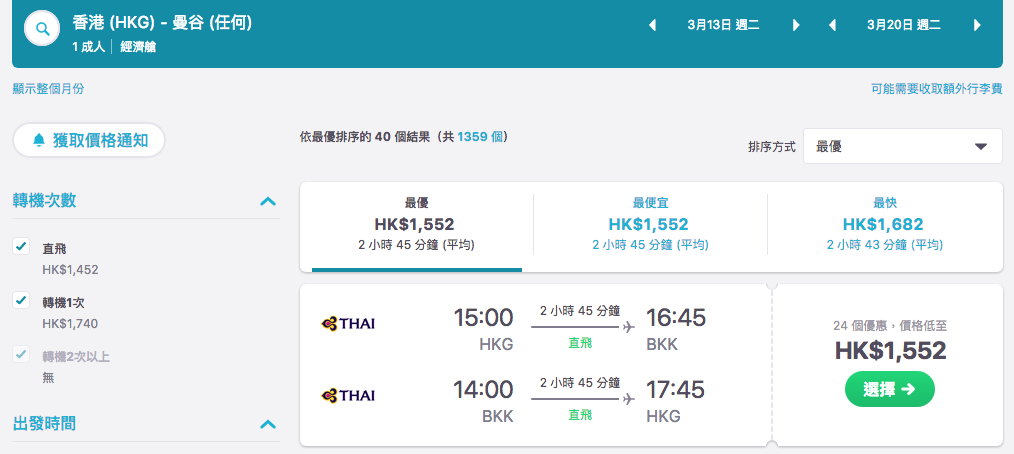Click the THAI airline logo on return flight
1014x454 pixels.
point(348,395)
